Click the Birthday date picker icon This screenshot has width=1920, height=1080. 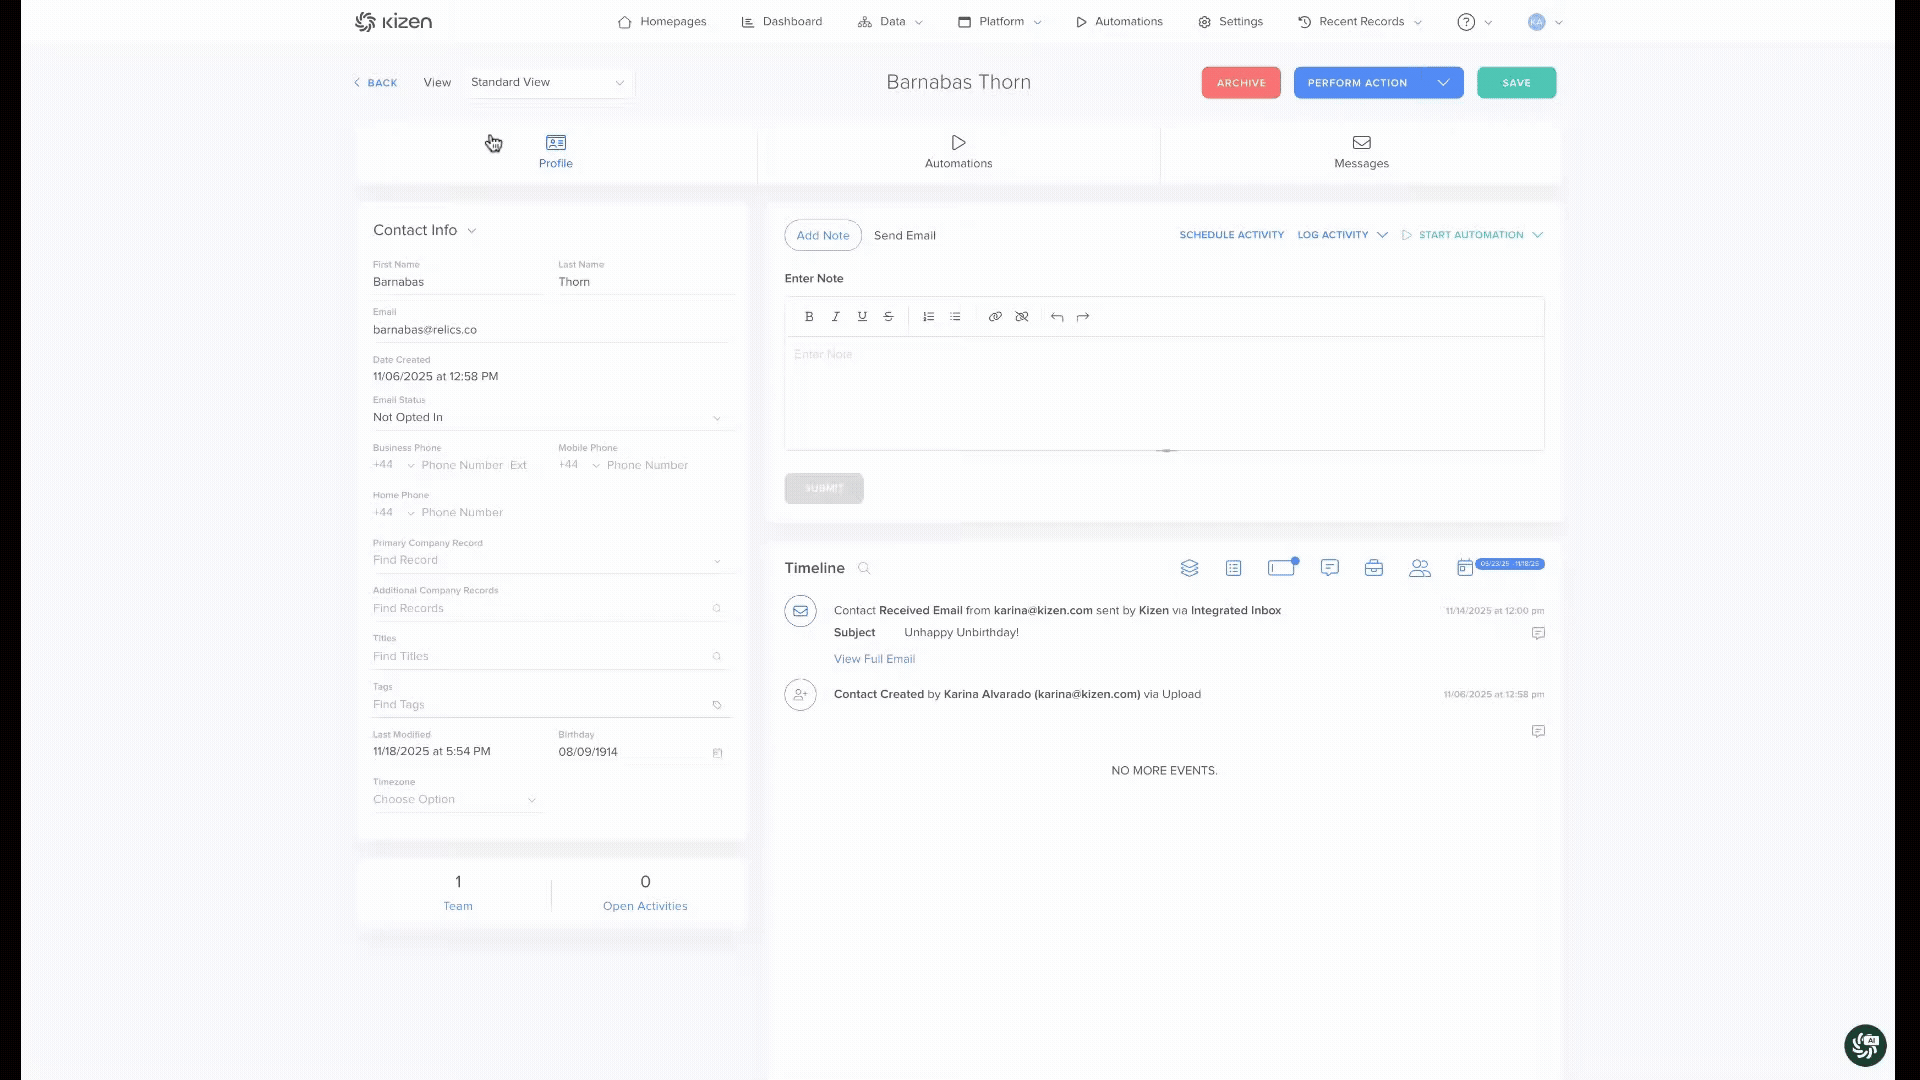[x=717, y=753]
